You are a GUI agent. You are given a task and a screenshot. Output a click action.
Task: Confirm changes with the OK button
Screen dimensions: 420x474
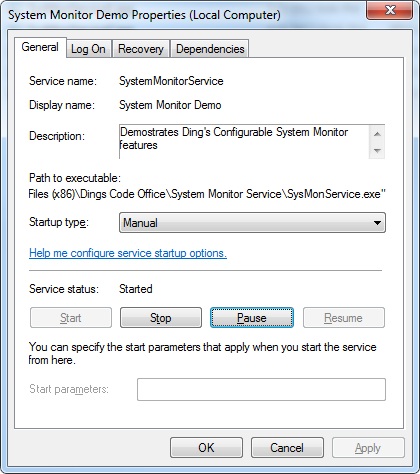coord(206,448)
